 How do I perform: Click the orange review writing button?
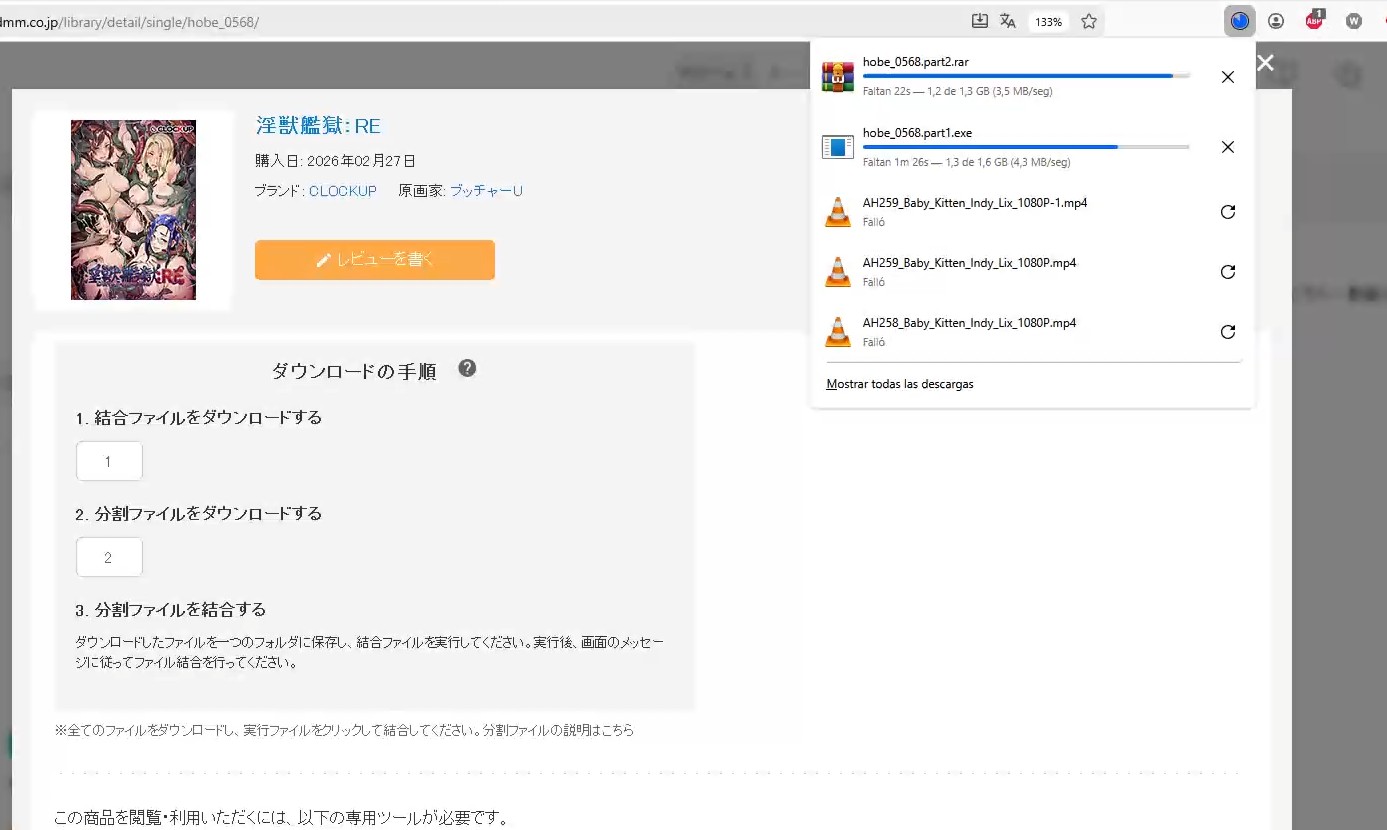coord(375,260)
